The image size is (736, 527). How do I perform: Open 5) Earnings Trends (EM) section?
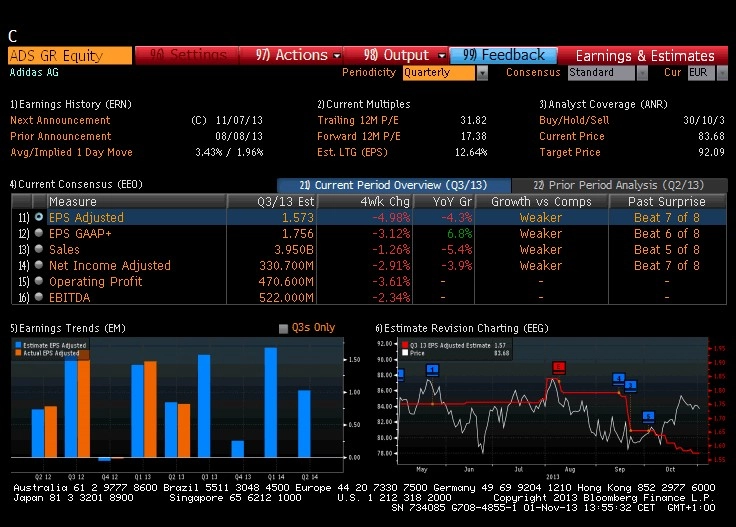pos(68,328)
